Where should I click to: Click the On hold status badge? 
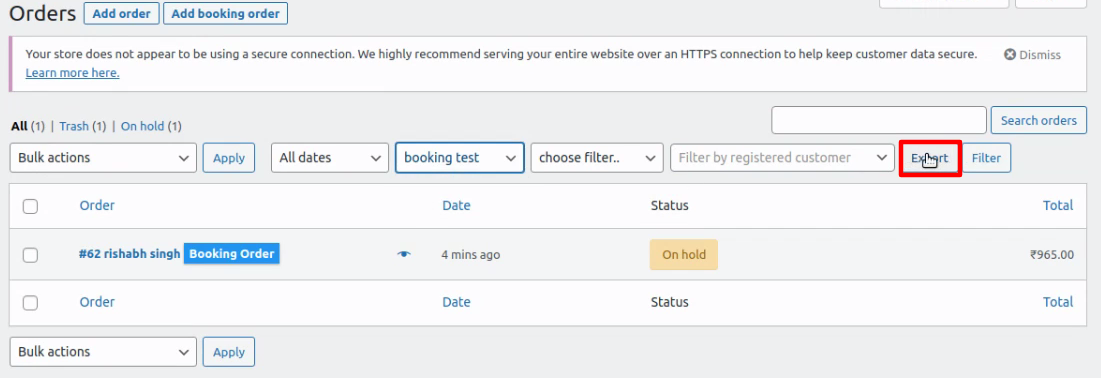684,254
